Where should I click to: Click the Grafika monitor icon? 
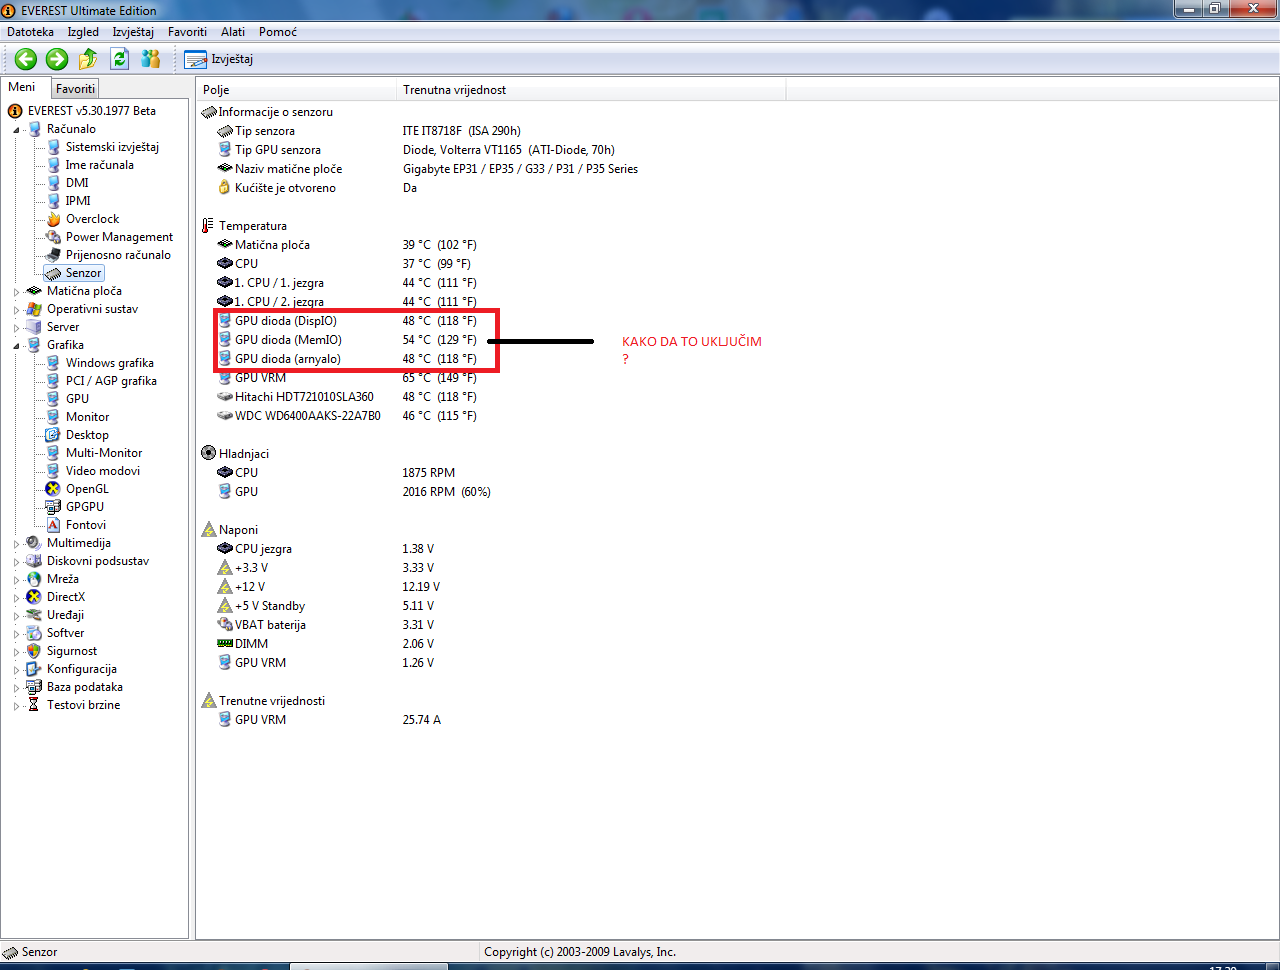click(34, 345)
